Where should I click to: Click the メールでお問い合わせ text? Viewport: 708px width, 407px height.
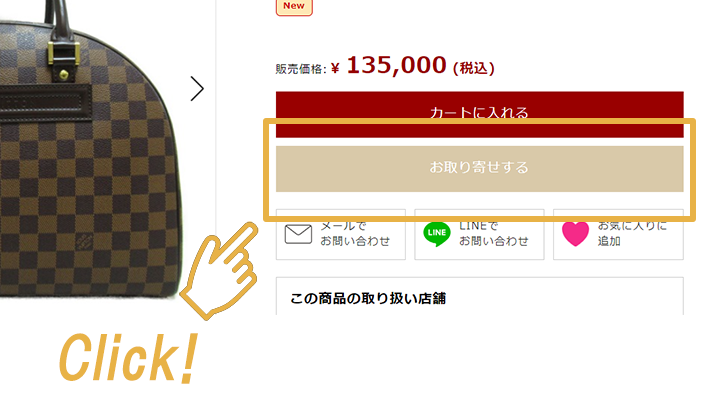tap(355, 234)
